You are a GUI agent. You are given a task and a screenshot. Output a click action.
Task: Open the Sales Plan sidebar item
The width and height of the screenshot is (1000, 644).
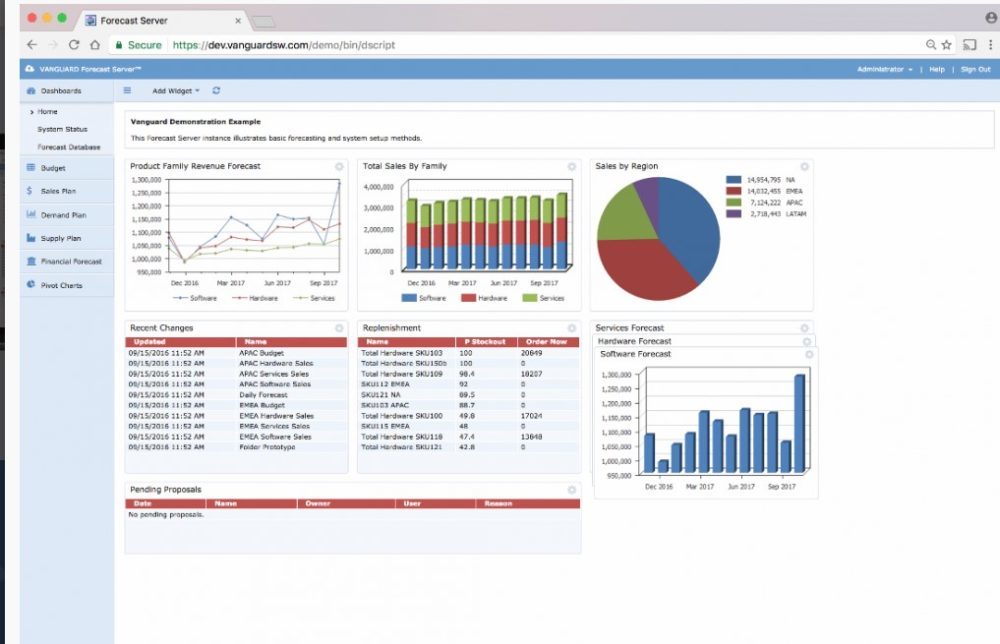pos(66,191)
